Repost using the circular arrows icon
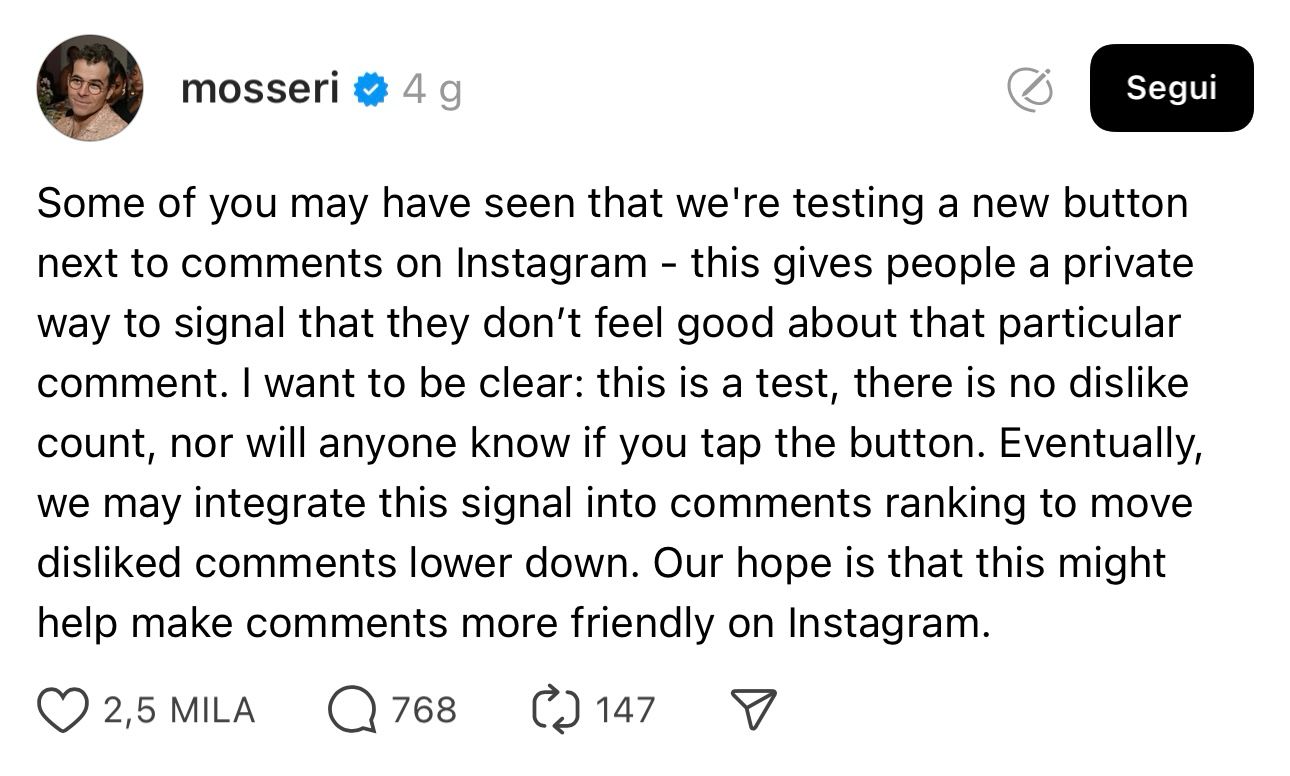 (x=554, y=710)
